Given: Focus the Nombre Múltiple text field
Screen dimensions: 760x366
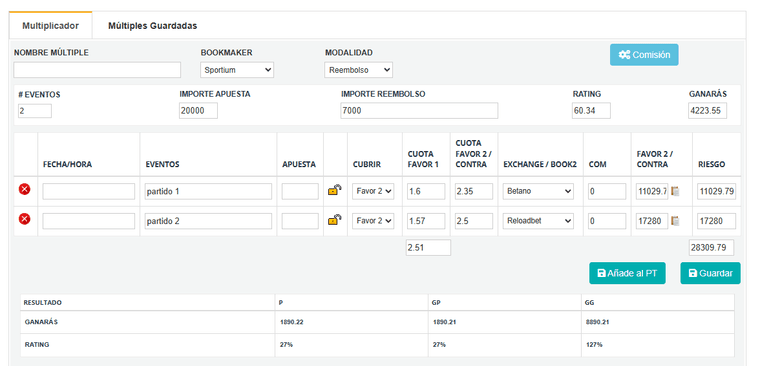Looking at the screenshot, I should (97, 70).
